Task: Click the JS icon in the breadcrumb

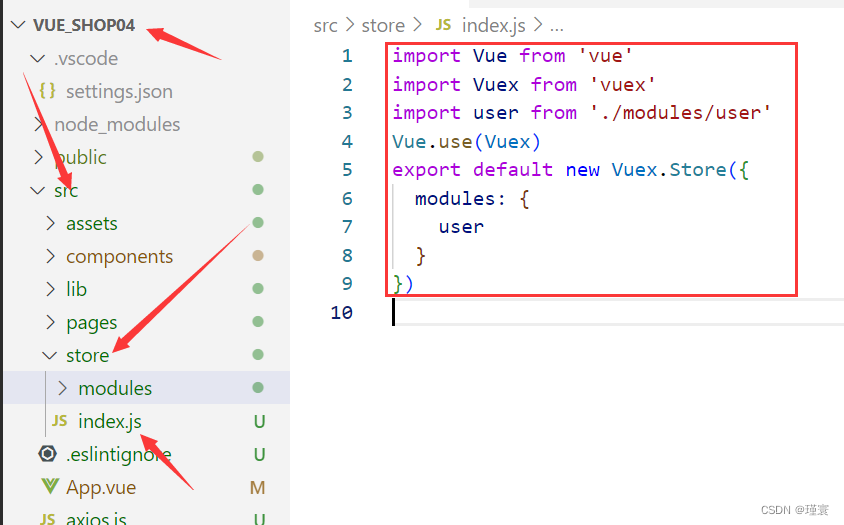Action: [x=443, y=24]
